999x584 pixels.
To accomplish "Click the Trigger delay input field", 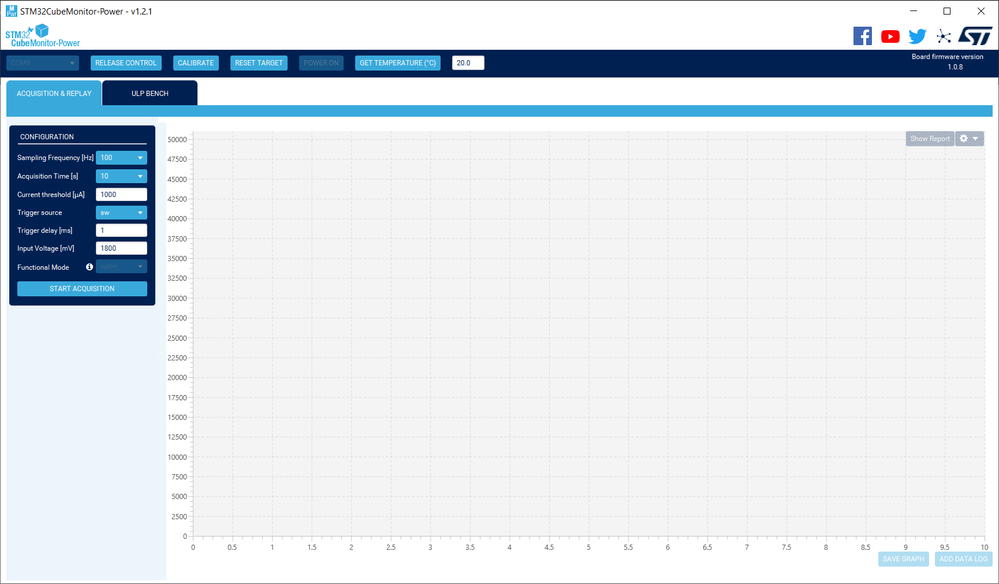I will (121, 231).
